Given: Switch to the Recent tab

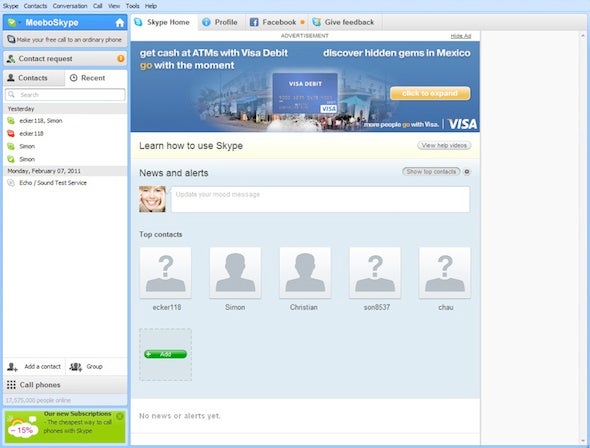Looking at the screenshot, I should pos(88,78).
